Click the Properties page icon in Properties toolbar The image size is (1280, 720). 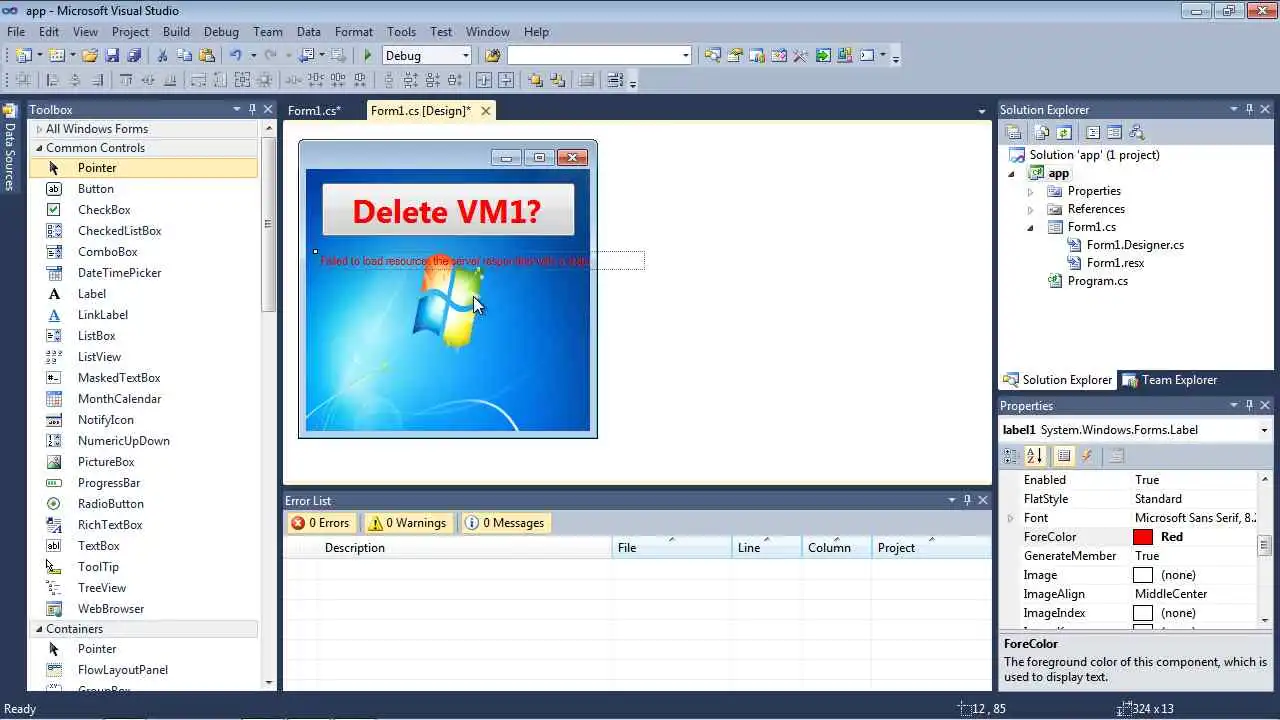click(1116, 456)
